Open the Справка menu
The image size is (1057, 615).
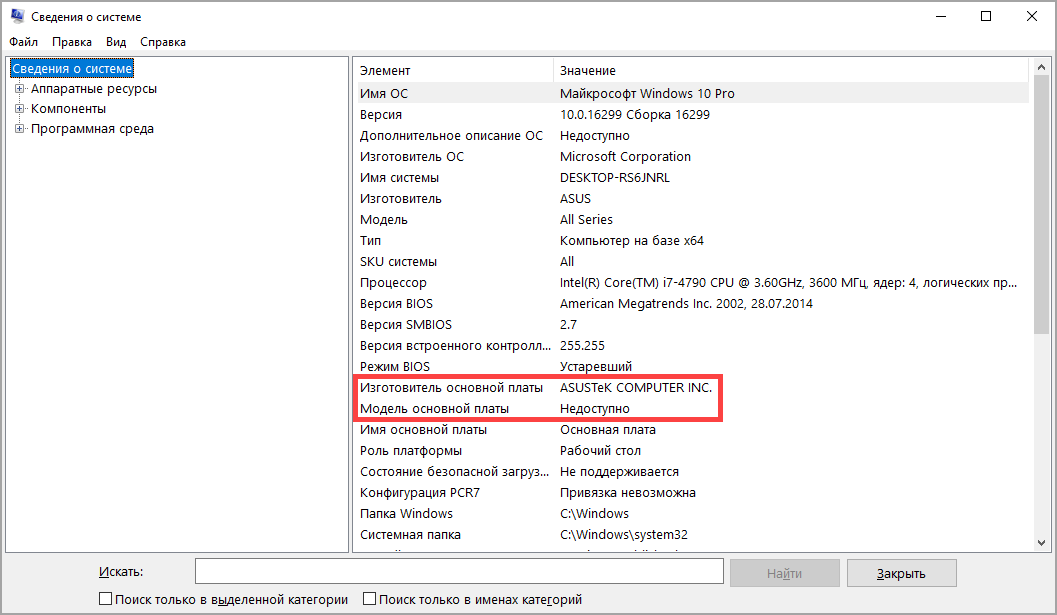coord(163,42)
